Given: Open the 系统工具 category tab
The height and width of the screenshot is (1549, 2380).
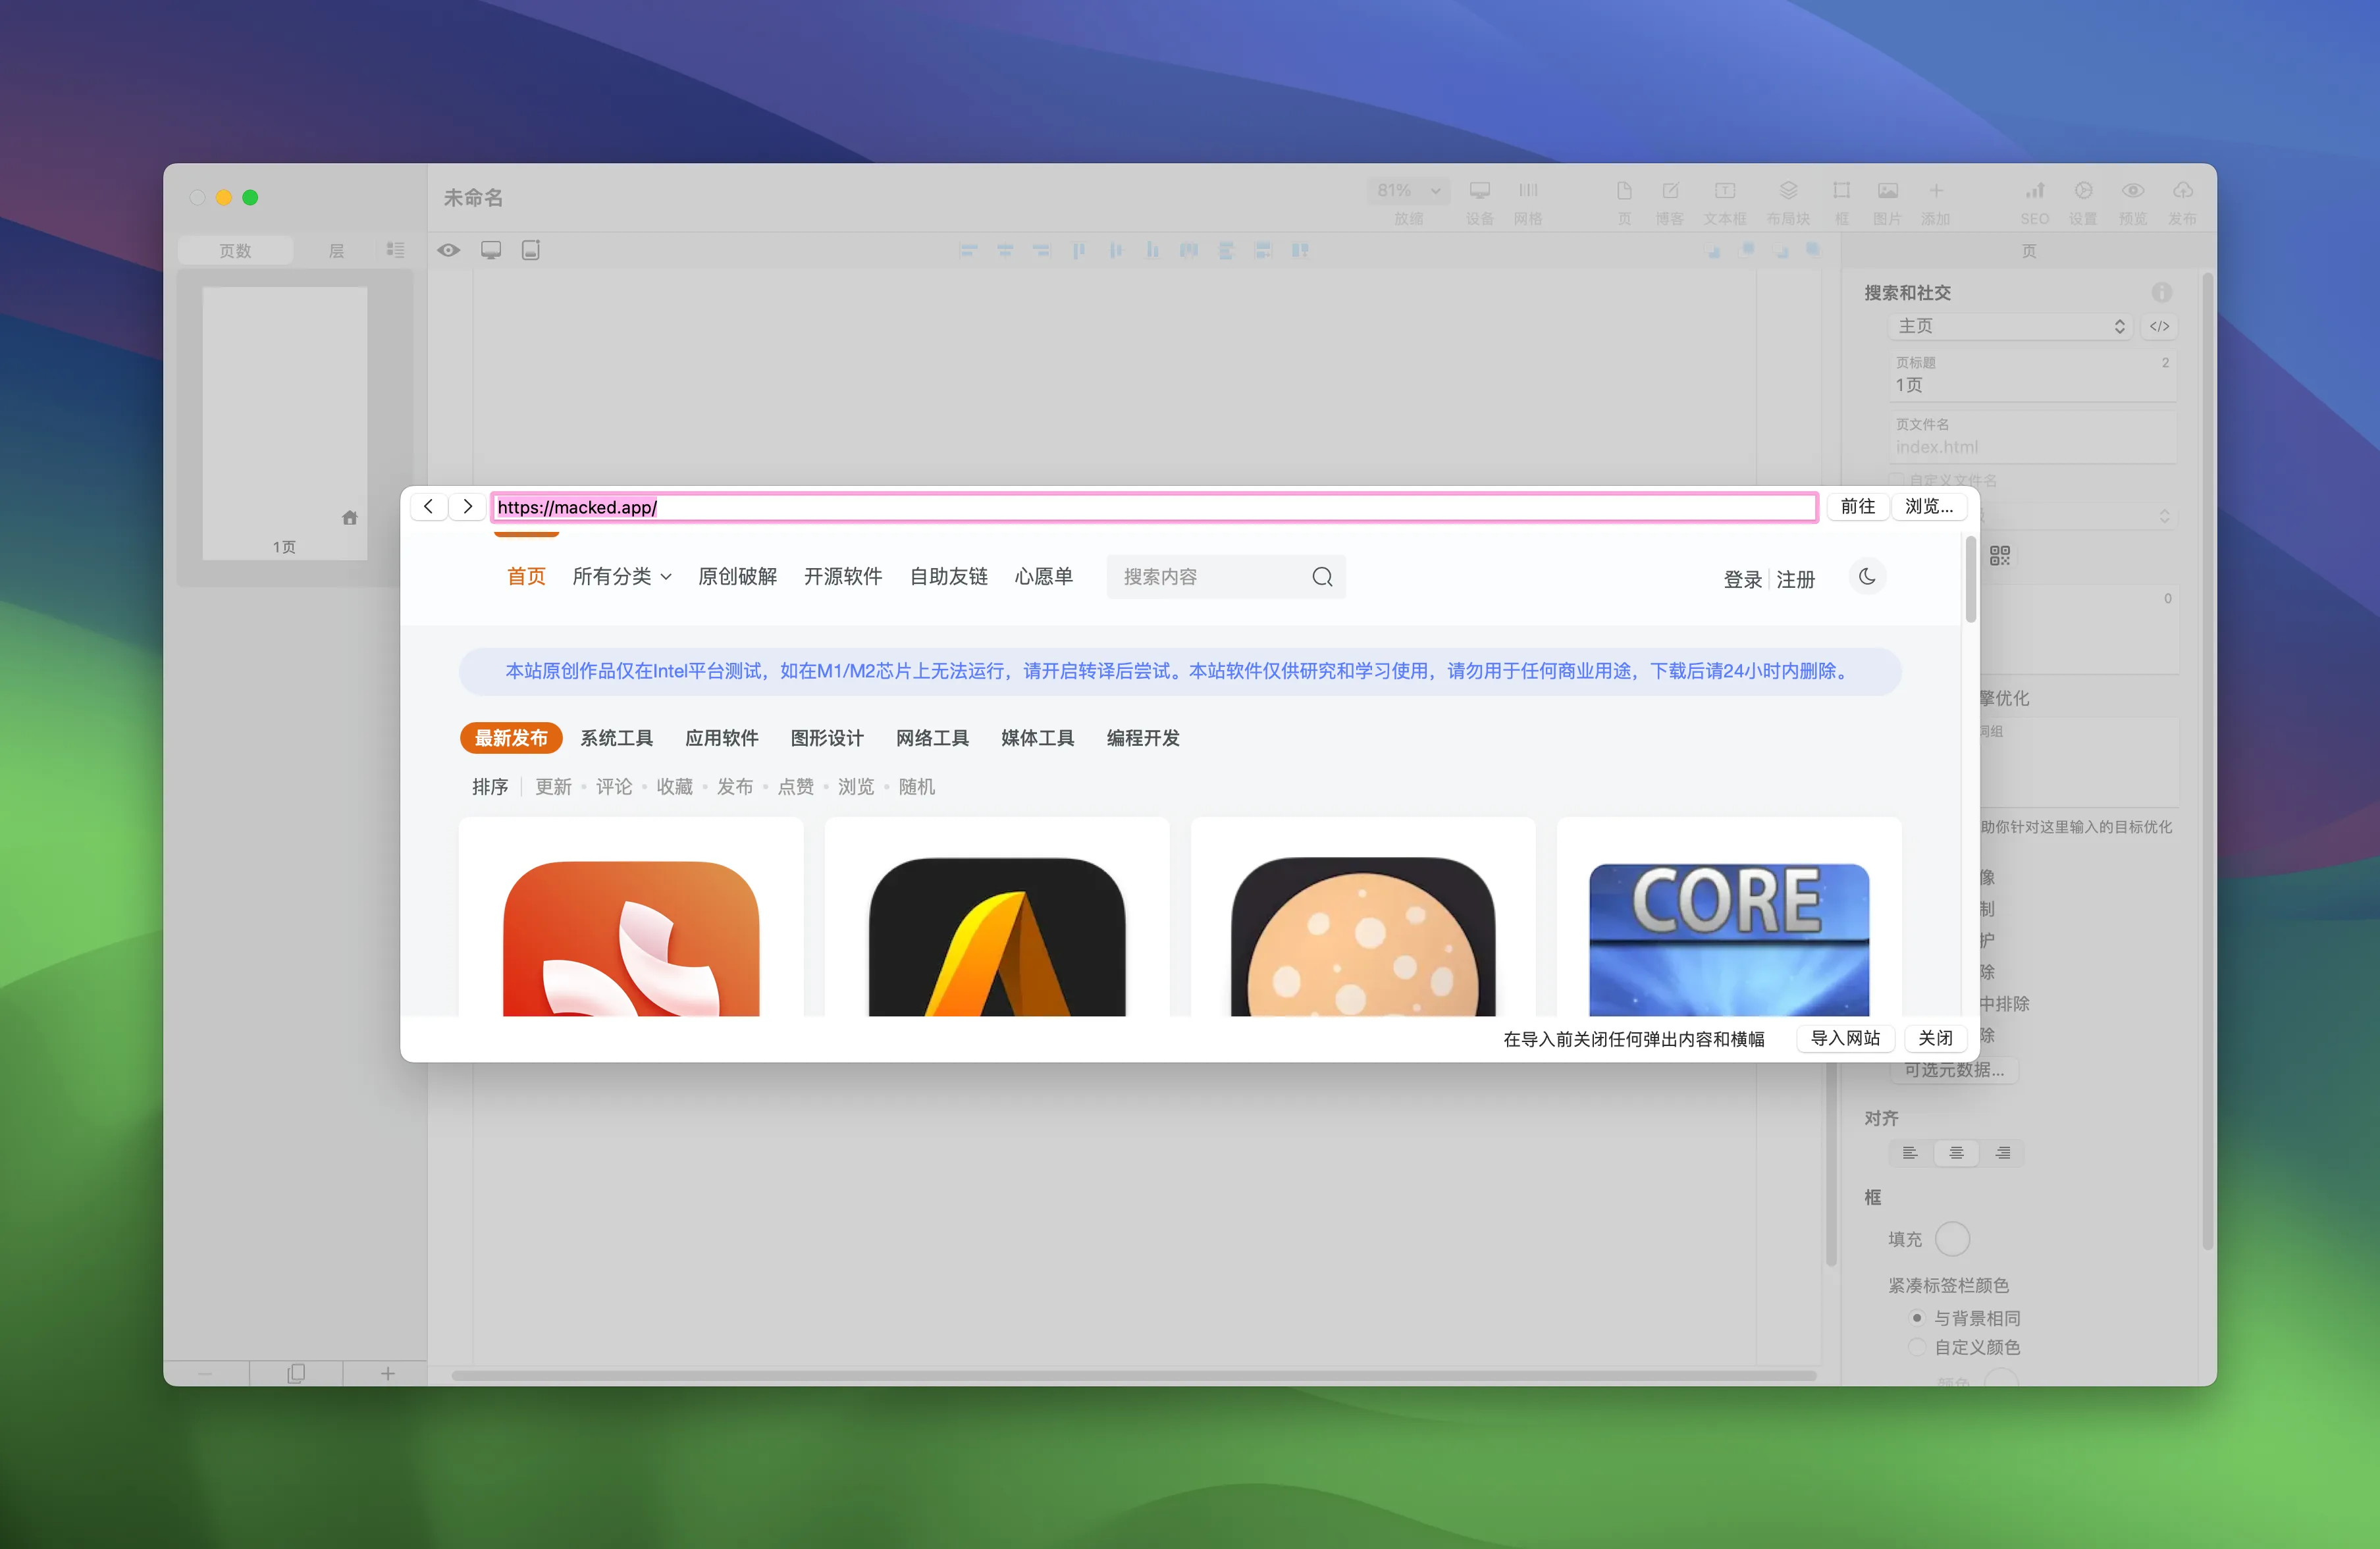Looking at the screenshot, I should pos(616,738).
